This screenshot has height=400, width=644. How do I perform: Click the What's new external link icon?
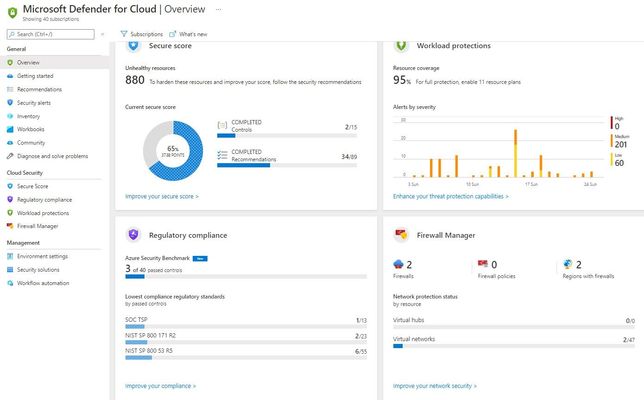coord(172,34)
